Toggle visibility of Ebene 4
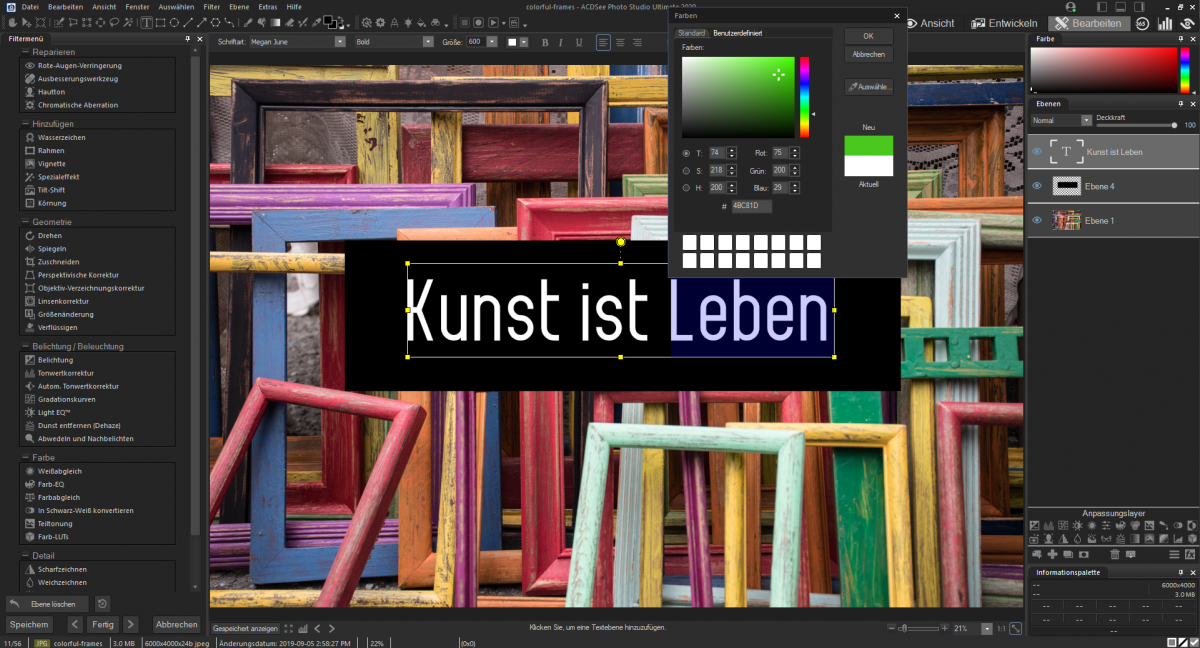 (1037, 186)
